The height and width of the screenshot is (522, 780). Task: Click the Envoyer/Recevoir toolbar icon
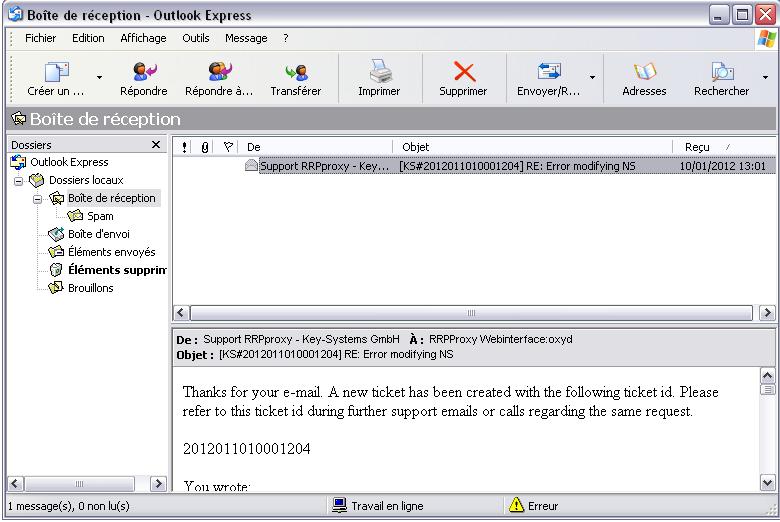pyautogui.click(x=549, y=72)
